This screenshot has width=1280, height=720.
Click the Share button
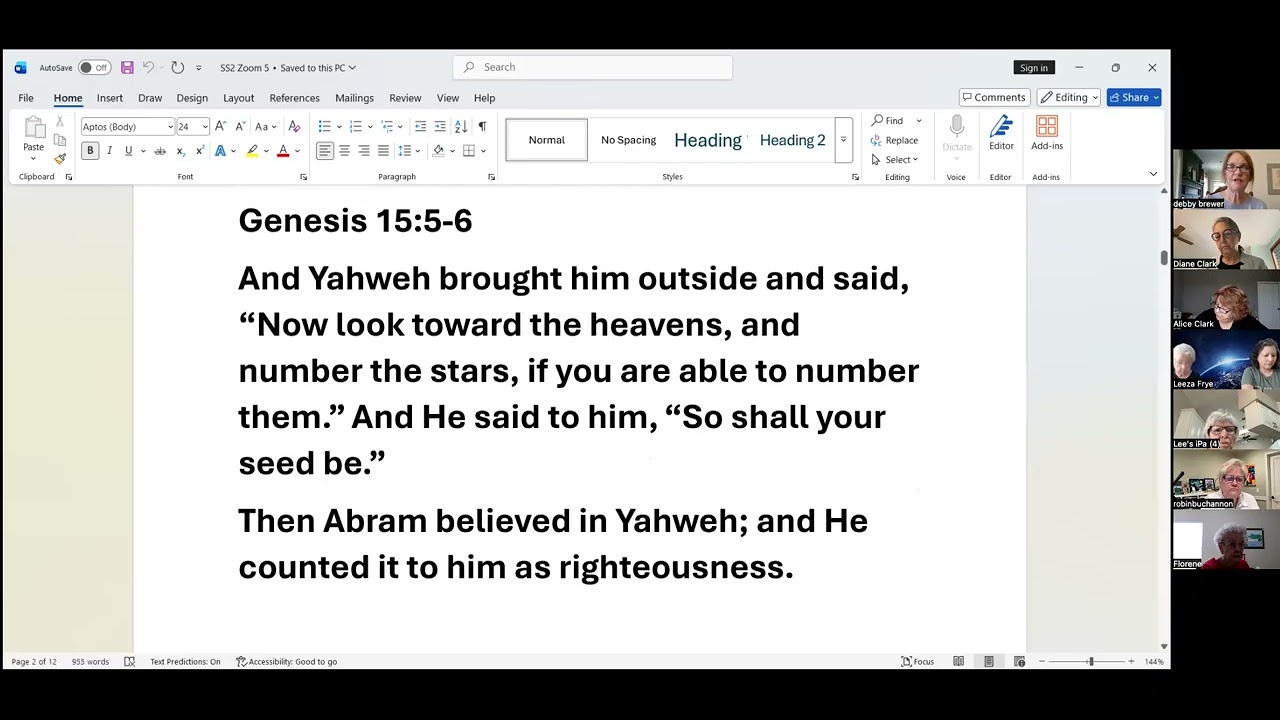pyautogui.click(x=1134, y=97)
